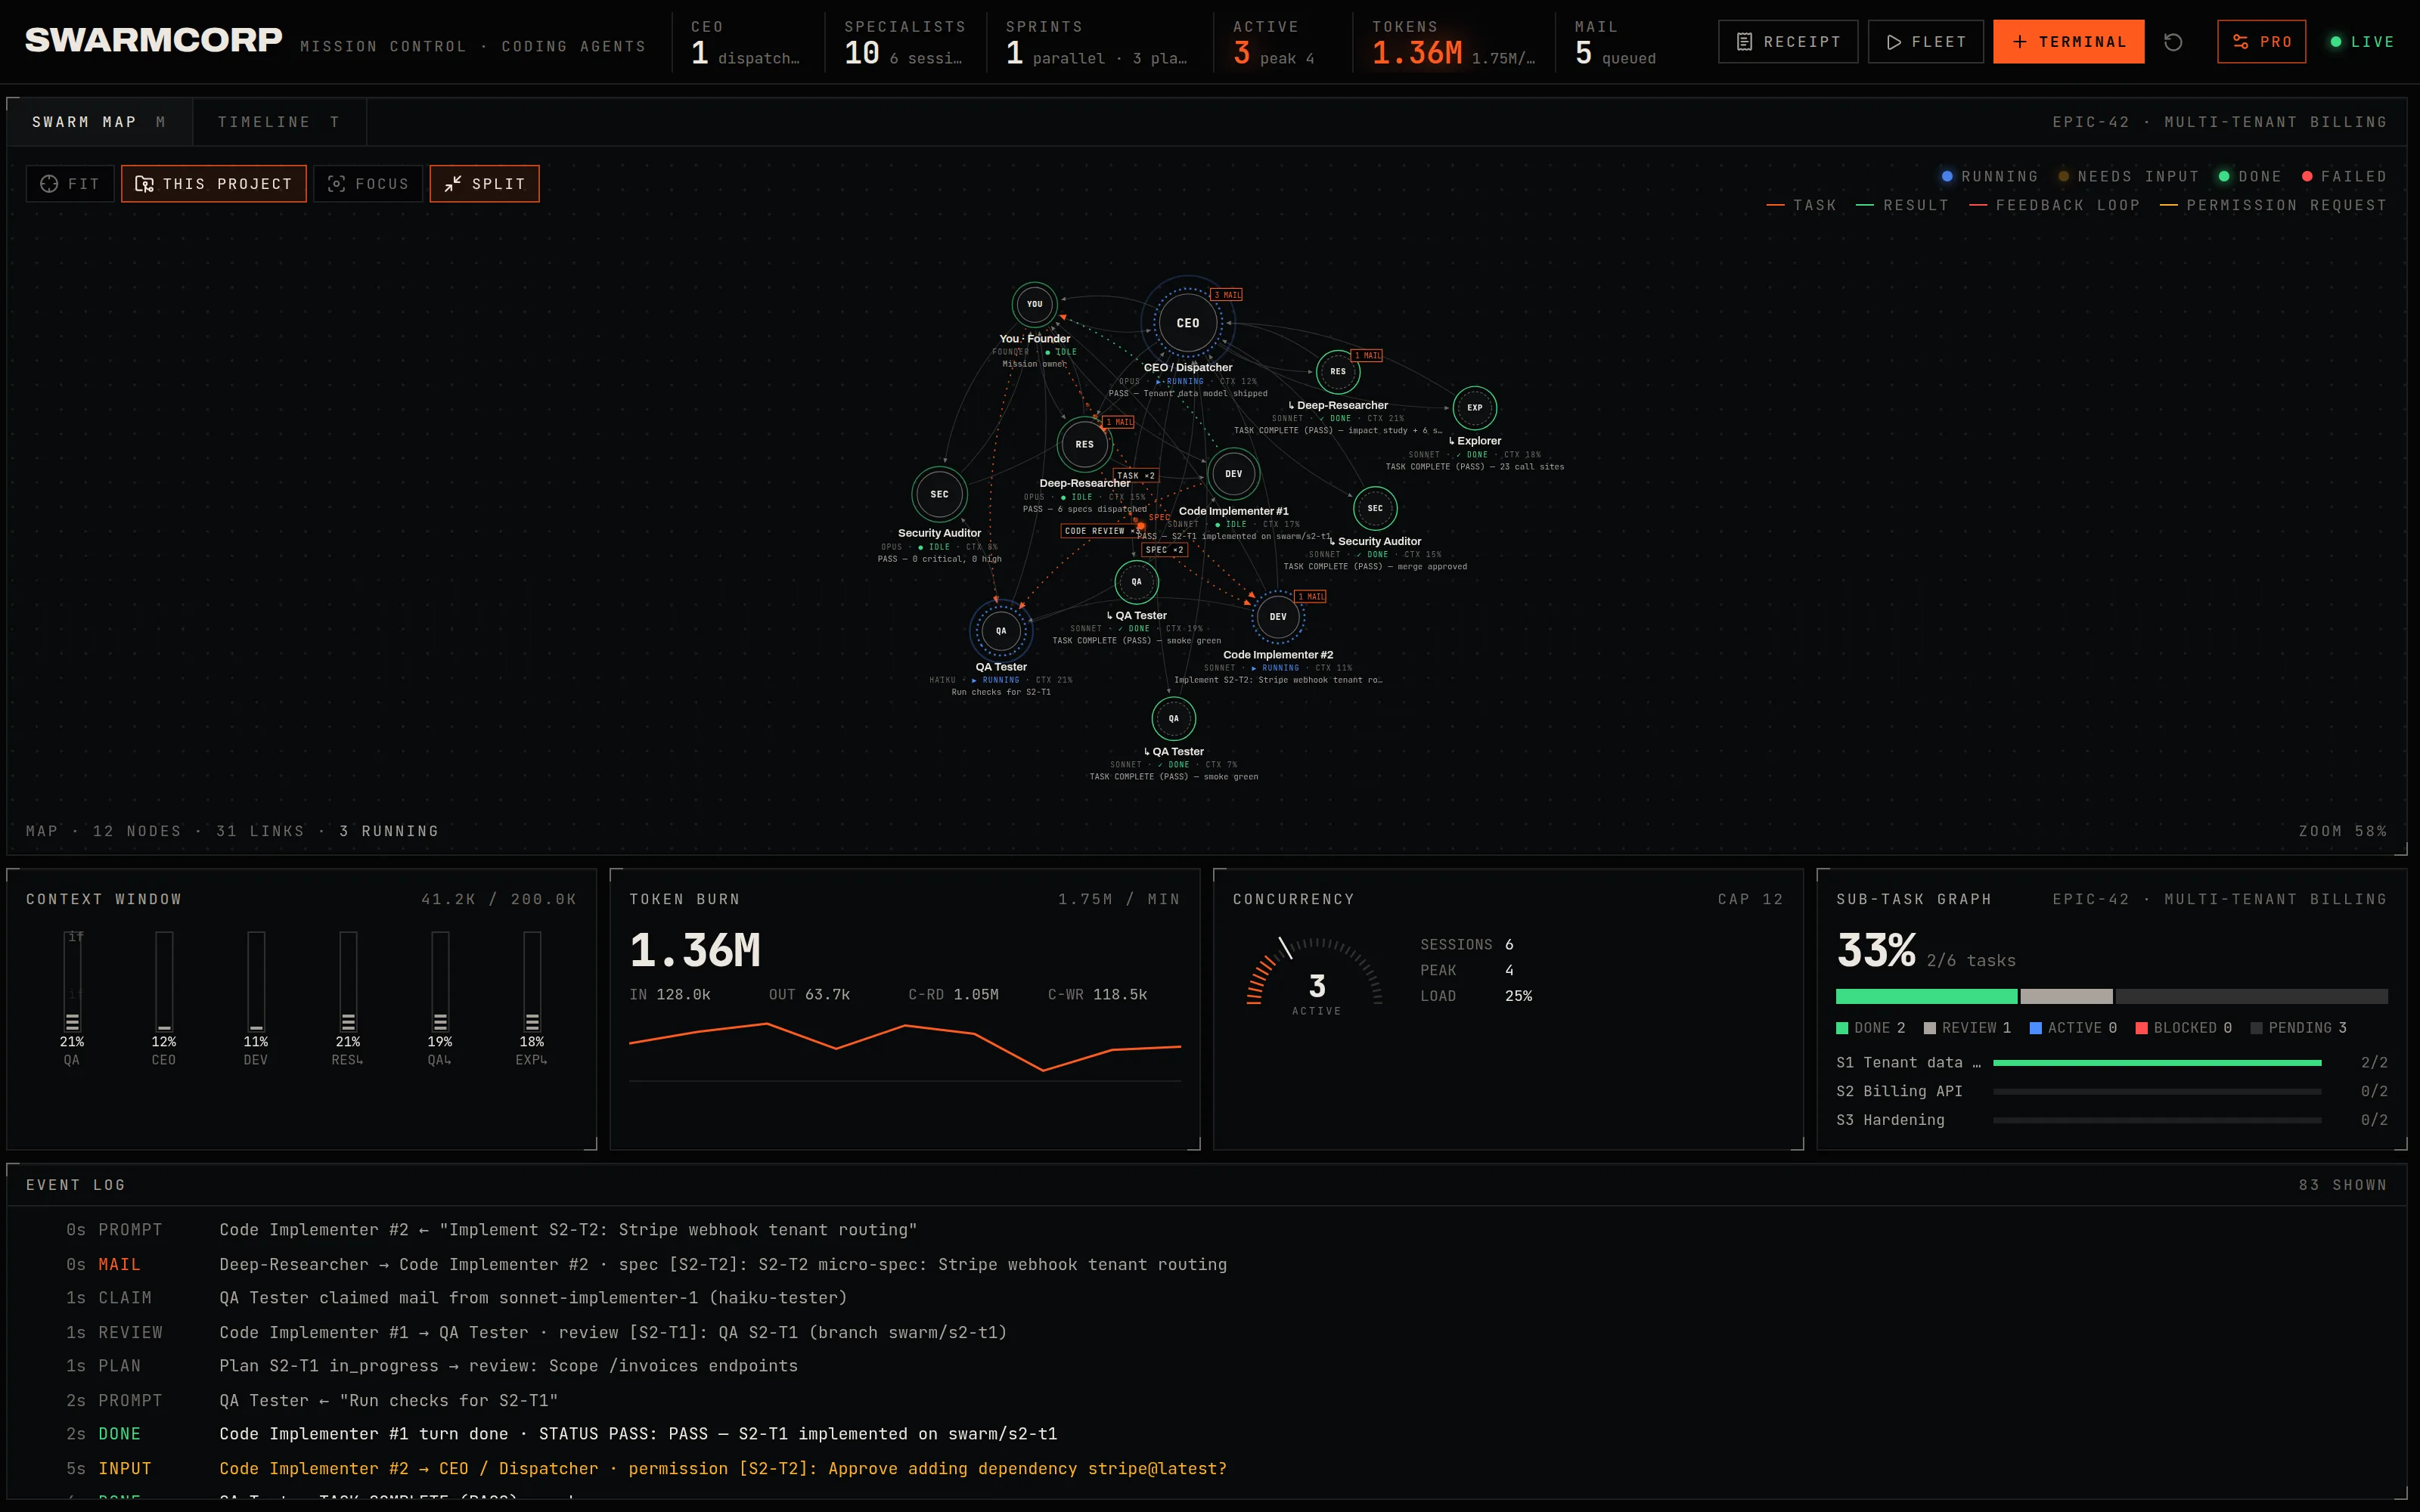Select the done SONNET Security Auditor SEC node
The width and height of the screenshot is (2420, 1512).
click(1375, 508)
